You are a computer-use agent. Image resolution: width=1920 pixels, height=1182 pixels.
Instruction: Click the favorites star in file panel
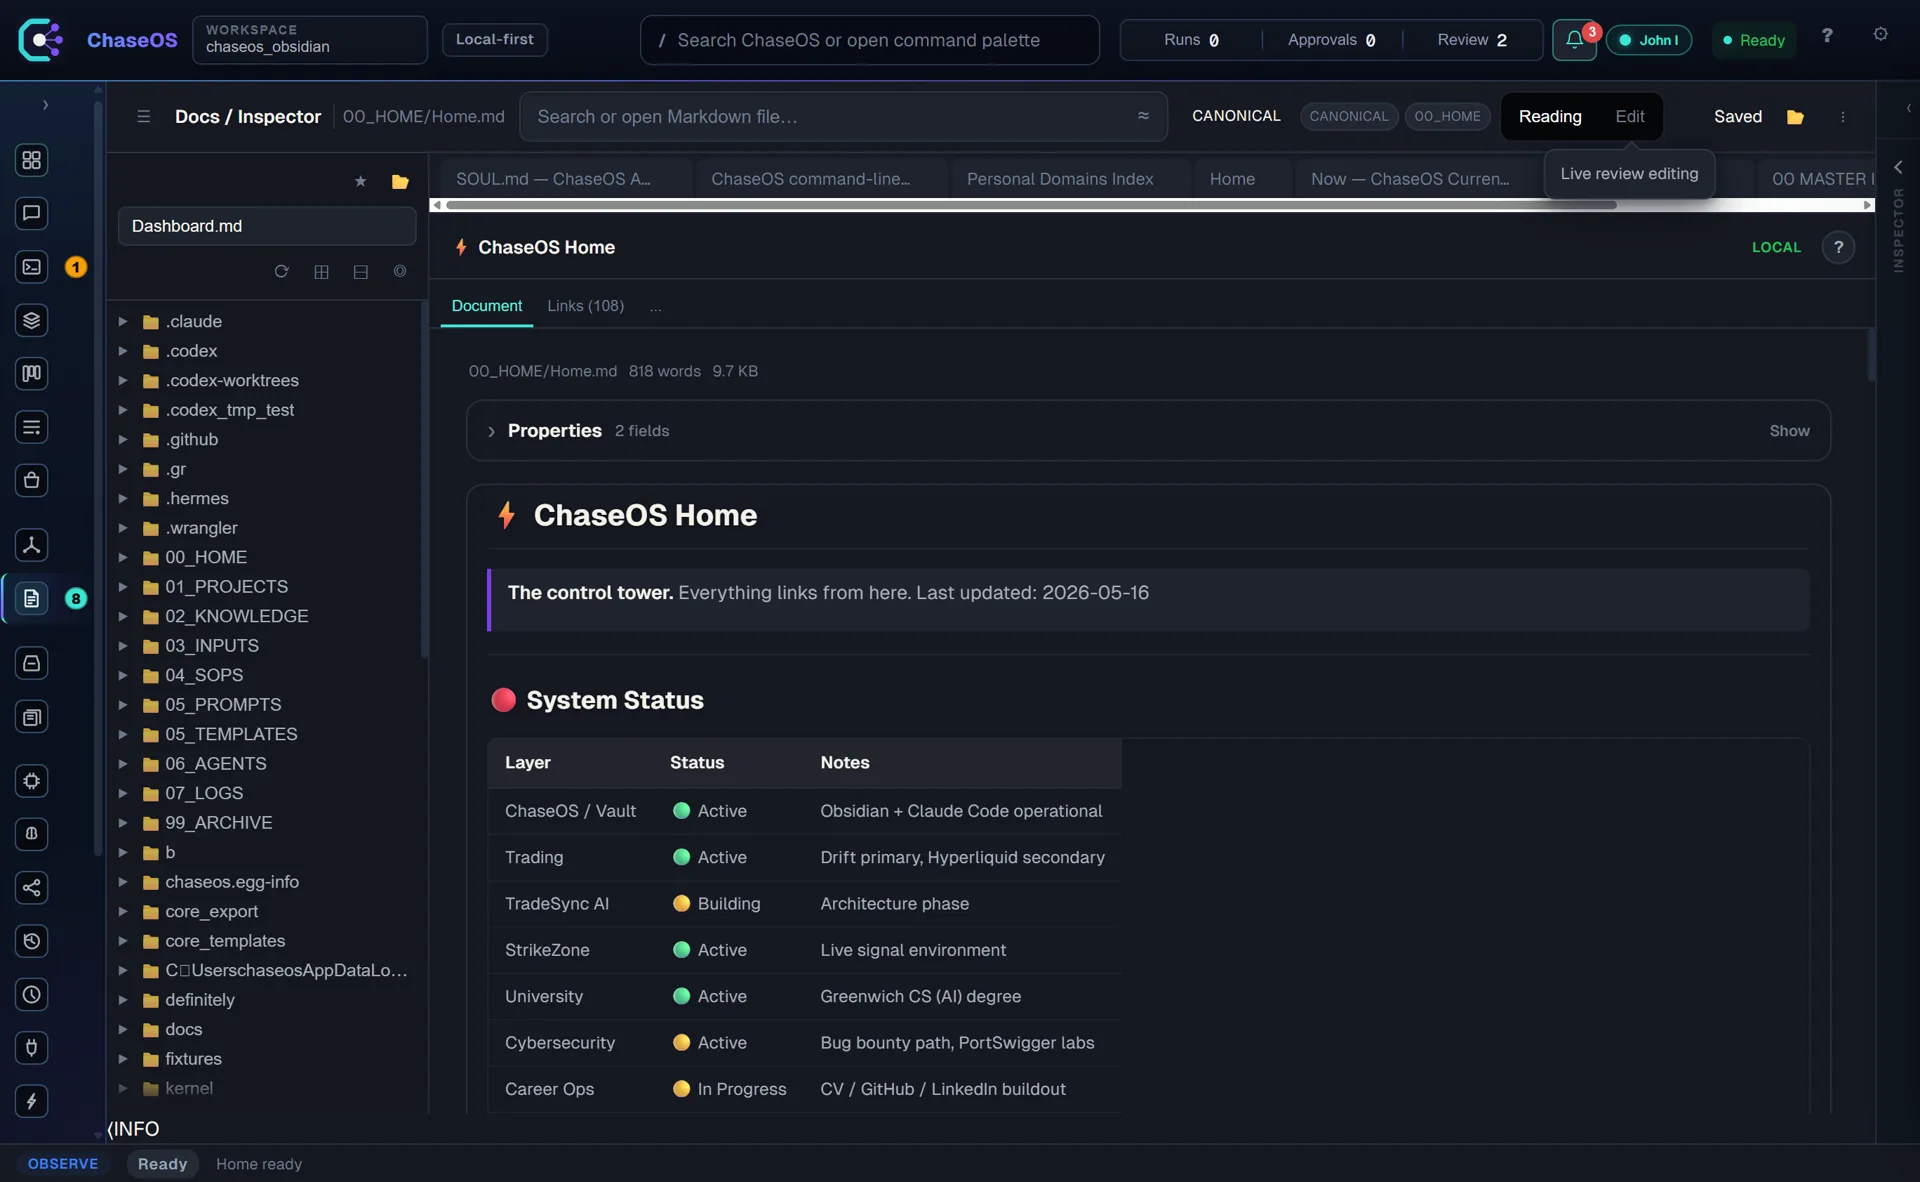(x=360, y=181)
